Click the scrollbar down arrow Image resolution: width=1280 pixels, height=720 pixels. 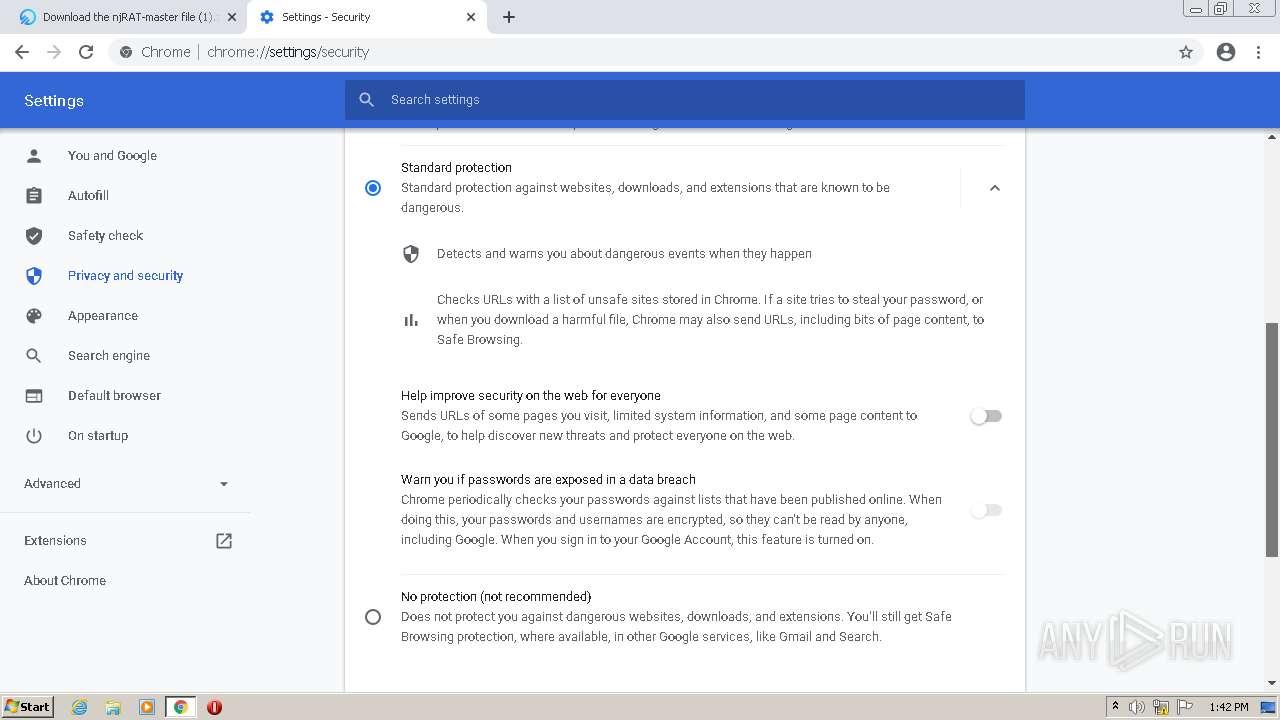(x=1272, y=684)
